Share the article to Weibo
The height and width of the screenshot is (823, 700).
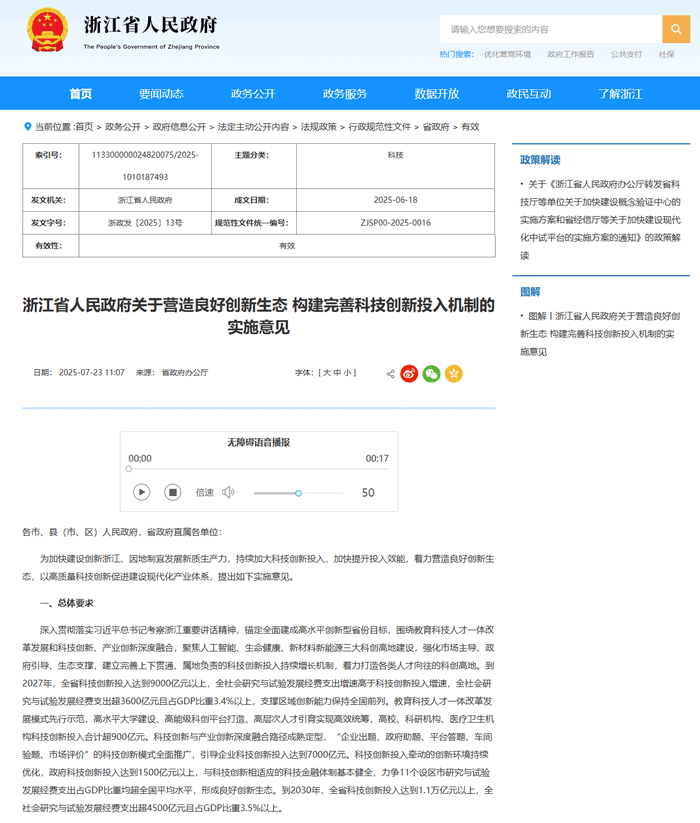point(409,373)
